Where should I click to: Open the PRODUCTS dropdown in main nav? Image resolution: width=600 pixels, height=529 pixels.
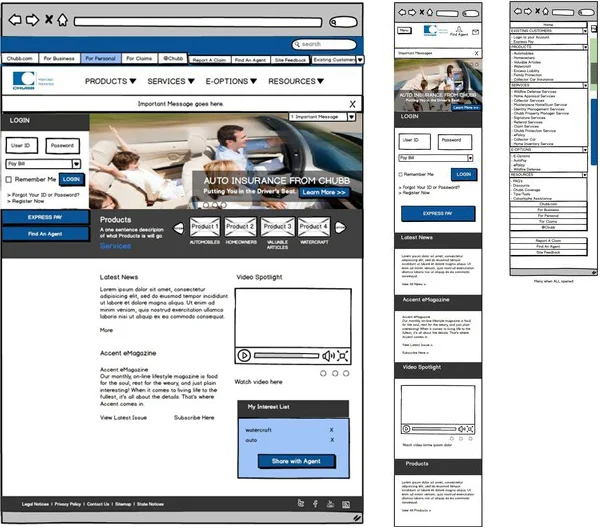pyautogui.click(x=110, y=81)
